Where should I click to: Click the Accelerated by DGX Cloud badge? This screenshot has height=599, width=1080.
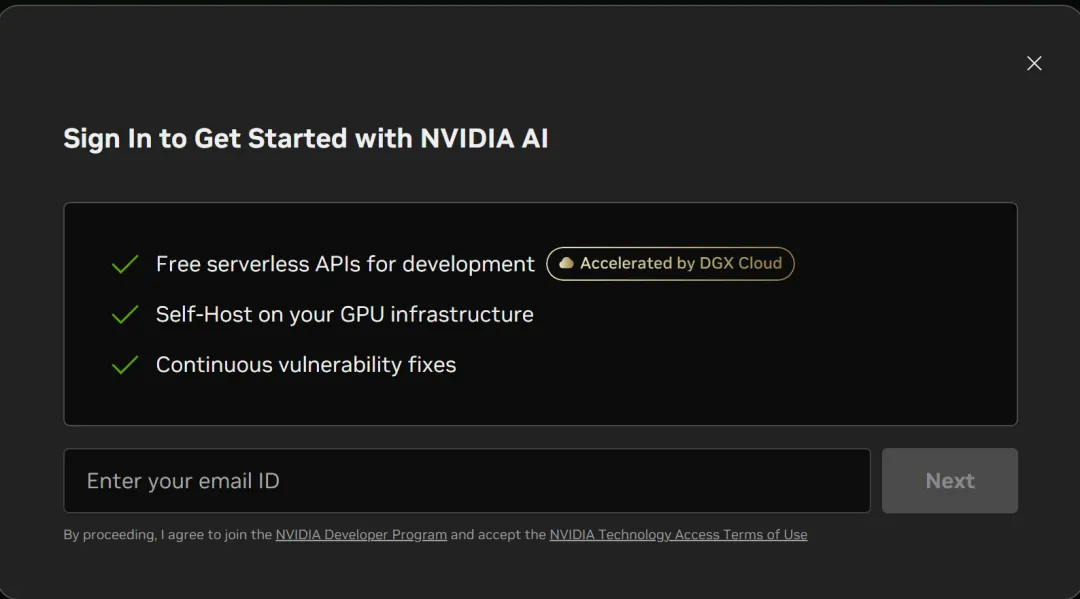[x=670, y=264]
